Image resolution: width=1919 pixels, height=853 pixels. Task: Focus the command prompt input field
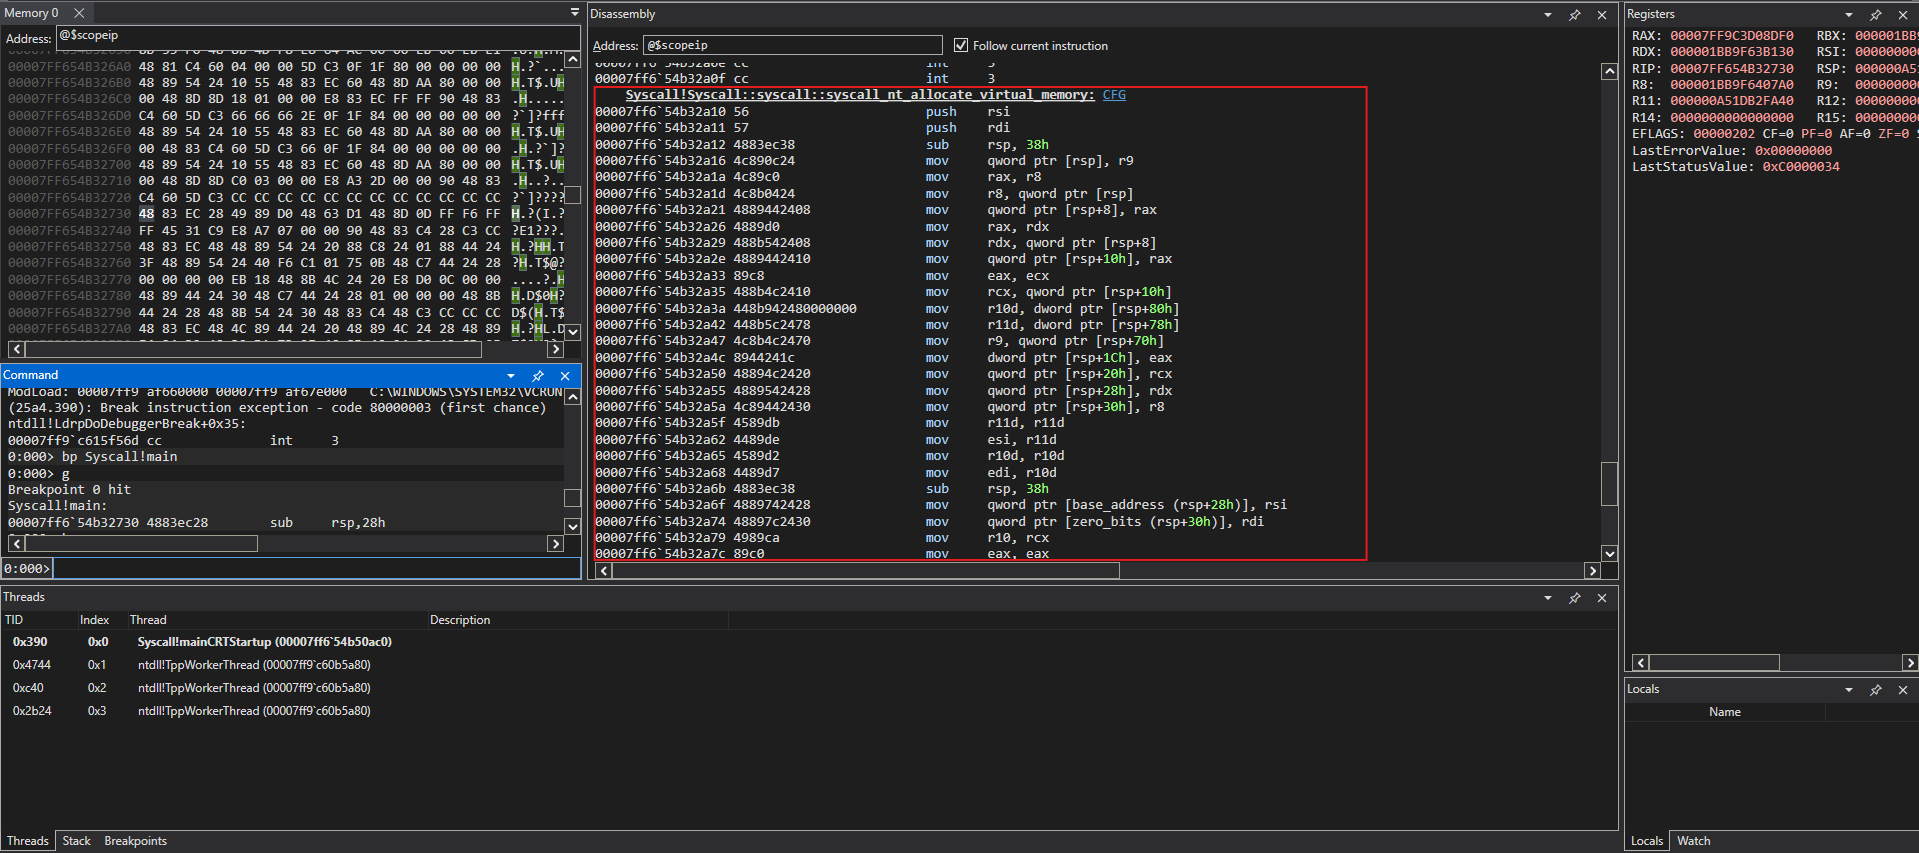[314, 569]
